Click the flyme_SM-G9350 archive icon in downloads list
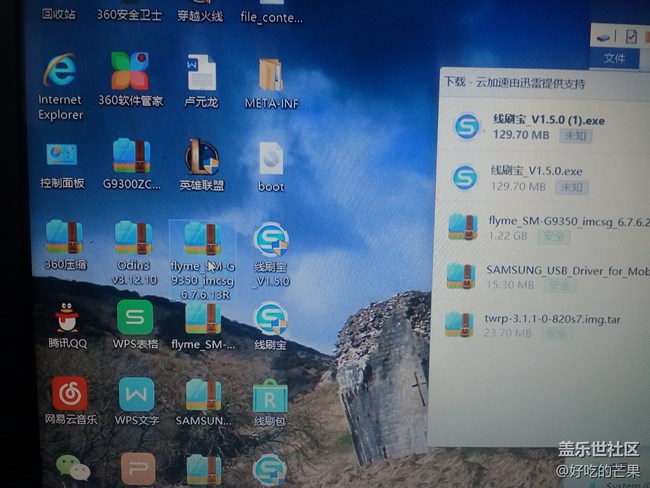Image resolution: width=650 pixels, height=488 pixels. pyautogui.click(x=463, y=226)
